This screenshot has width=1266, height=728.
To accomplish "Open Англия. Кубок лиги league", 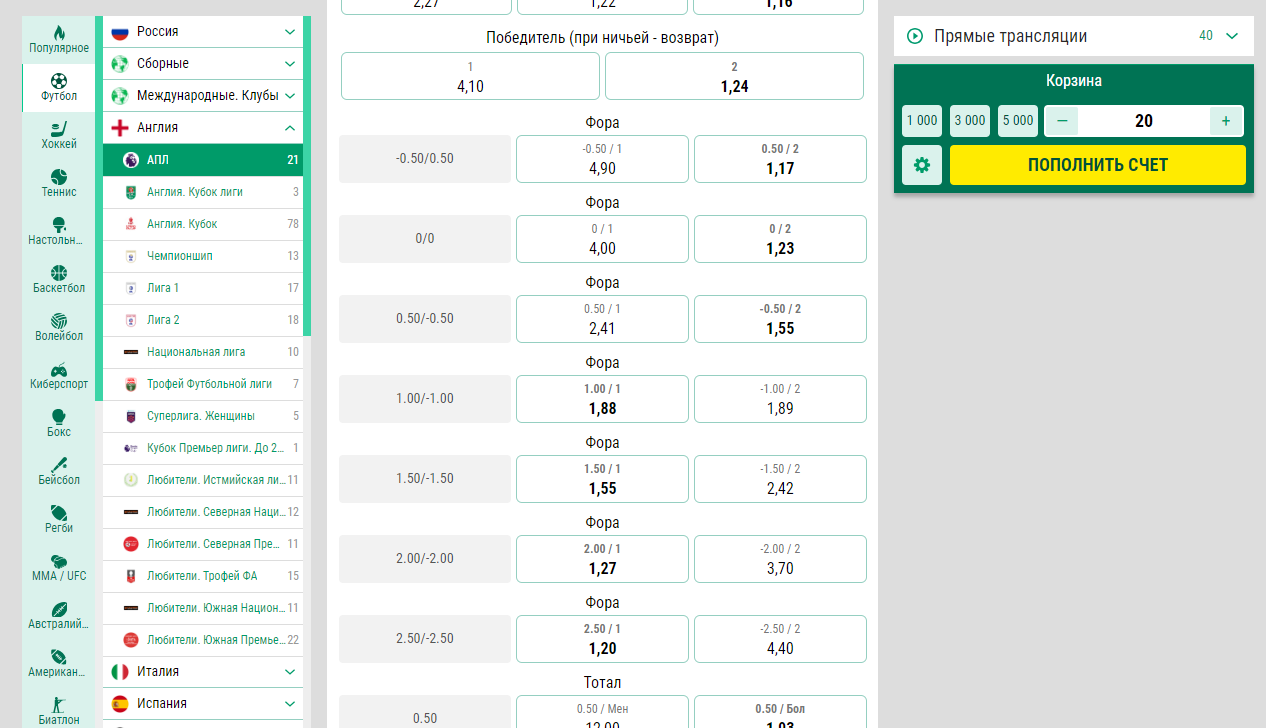I will pyautogui.click(x=203, y=192).
